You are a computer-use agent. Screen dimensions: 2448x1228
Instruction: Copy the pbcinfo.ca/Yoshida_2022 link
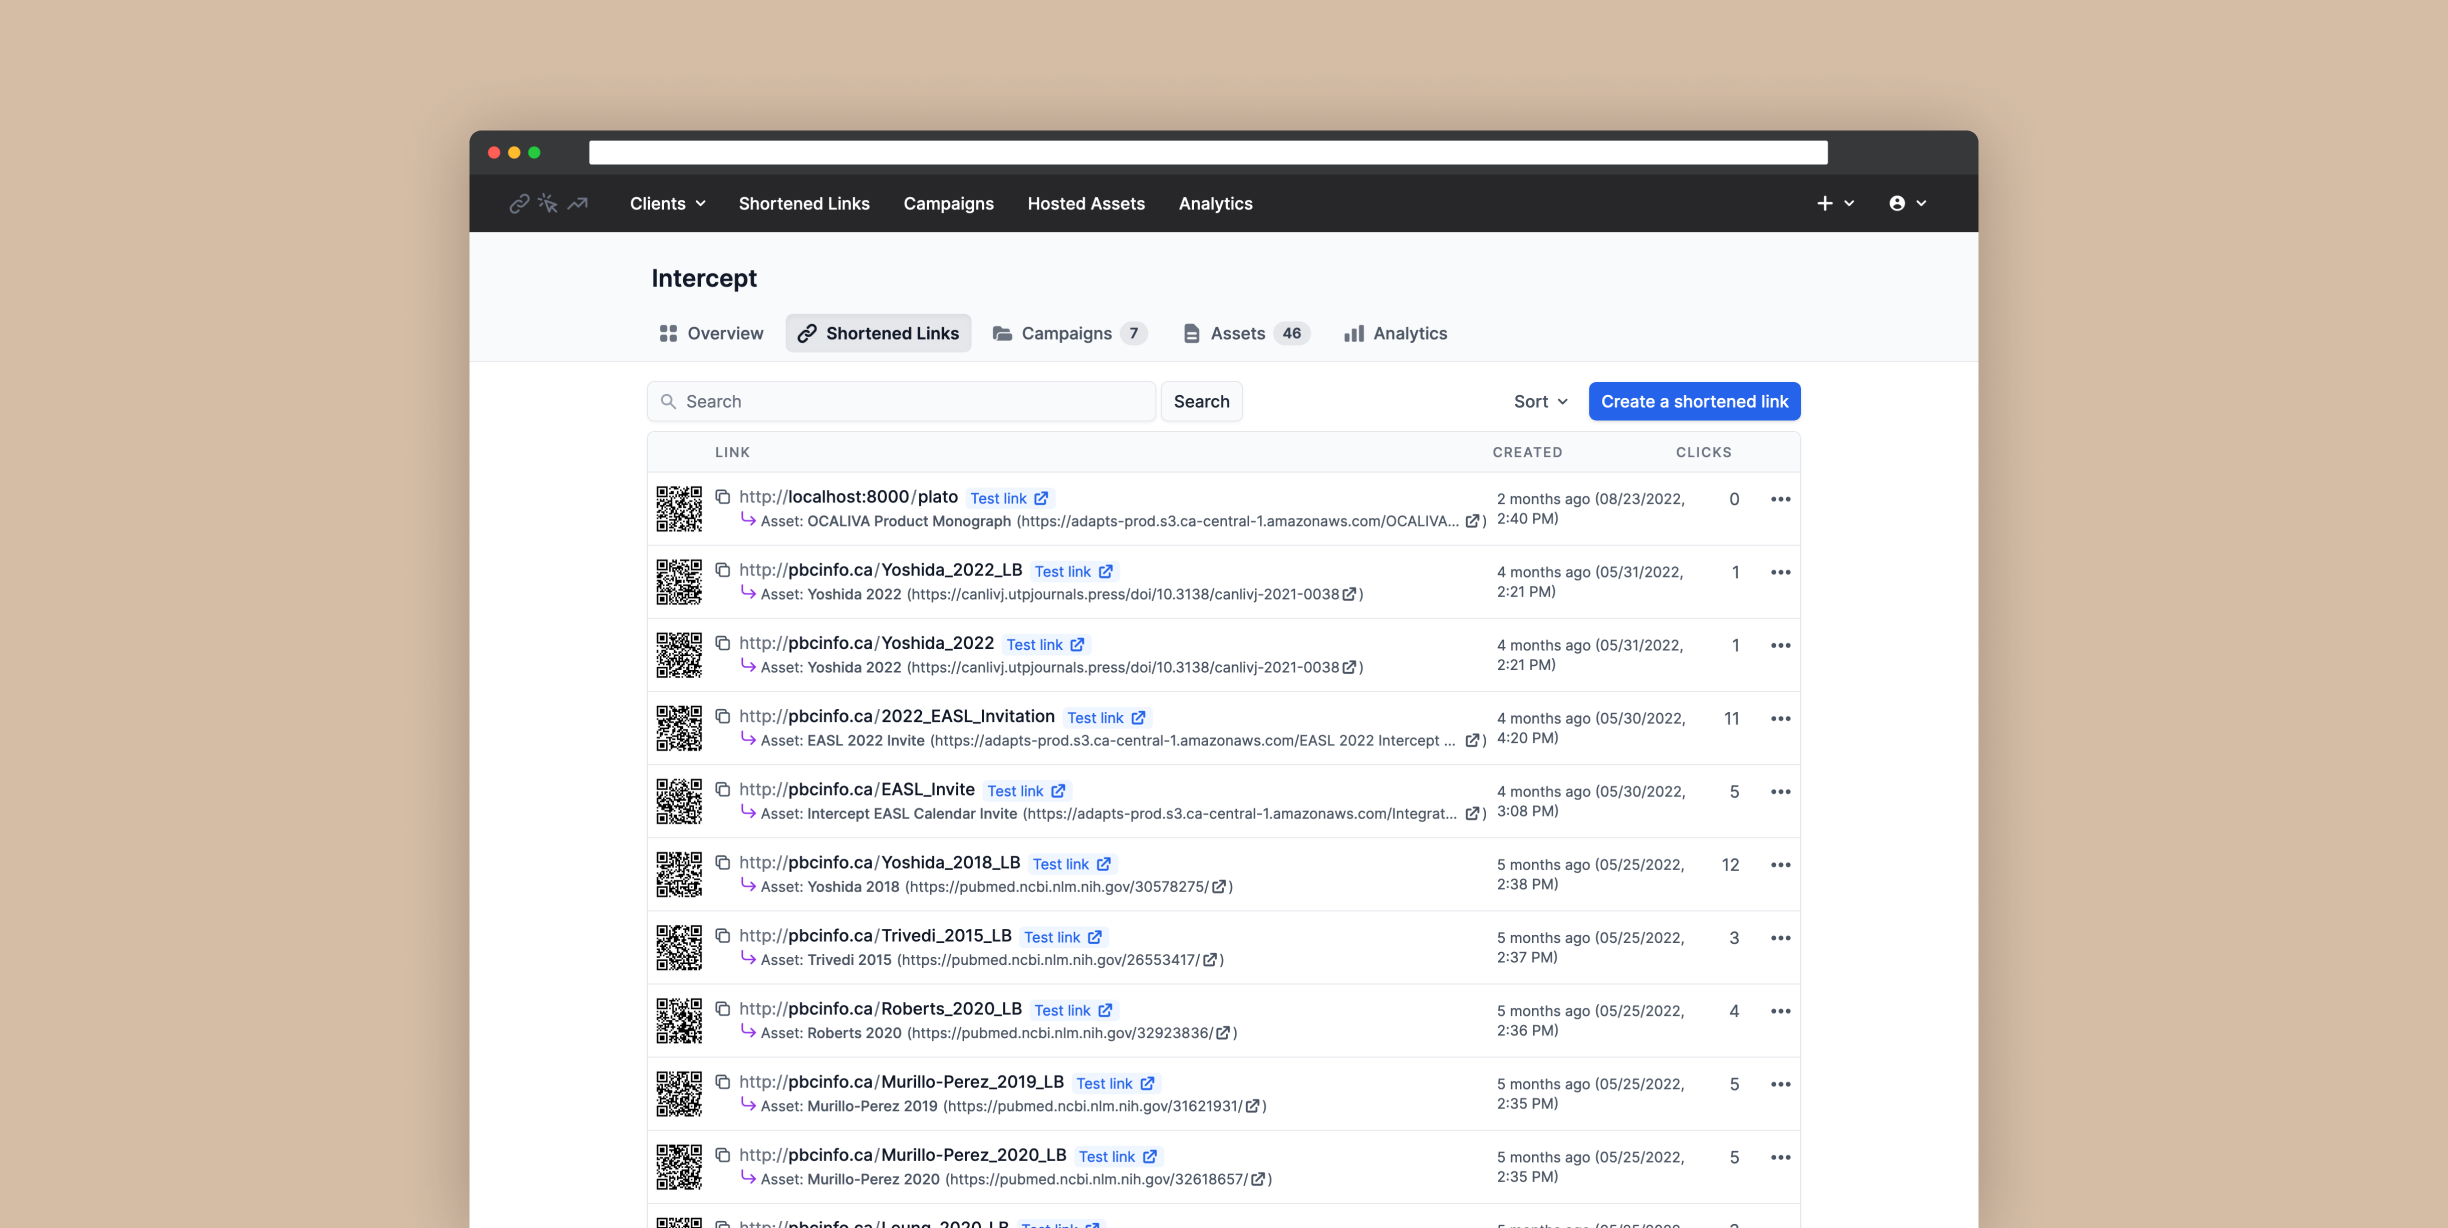(x=723, y=643)
